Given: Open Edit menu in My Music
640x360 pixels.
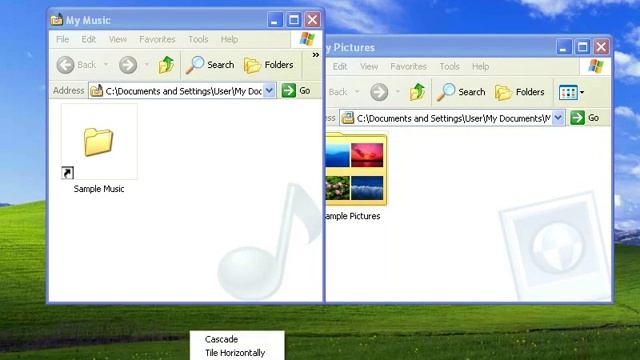Looking at the screenshot, I should (x=89, y=39).
